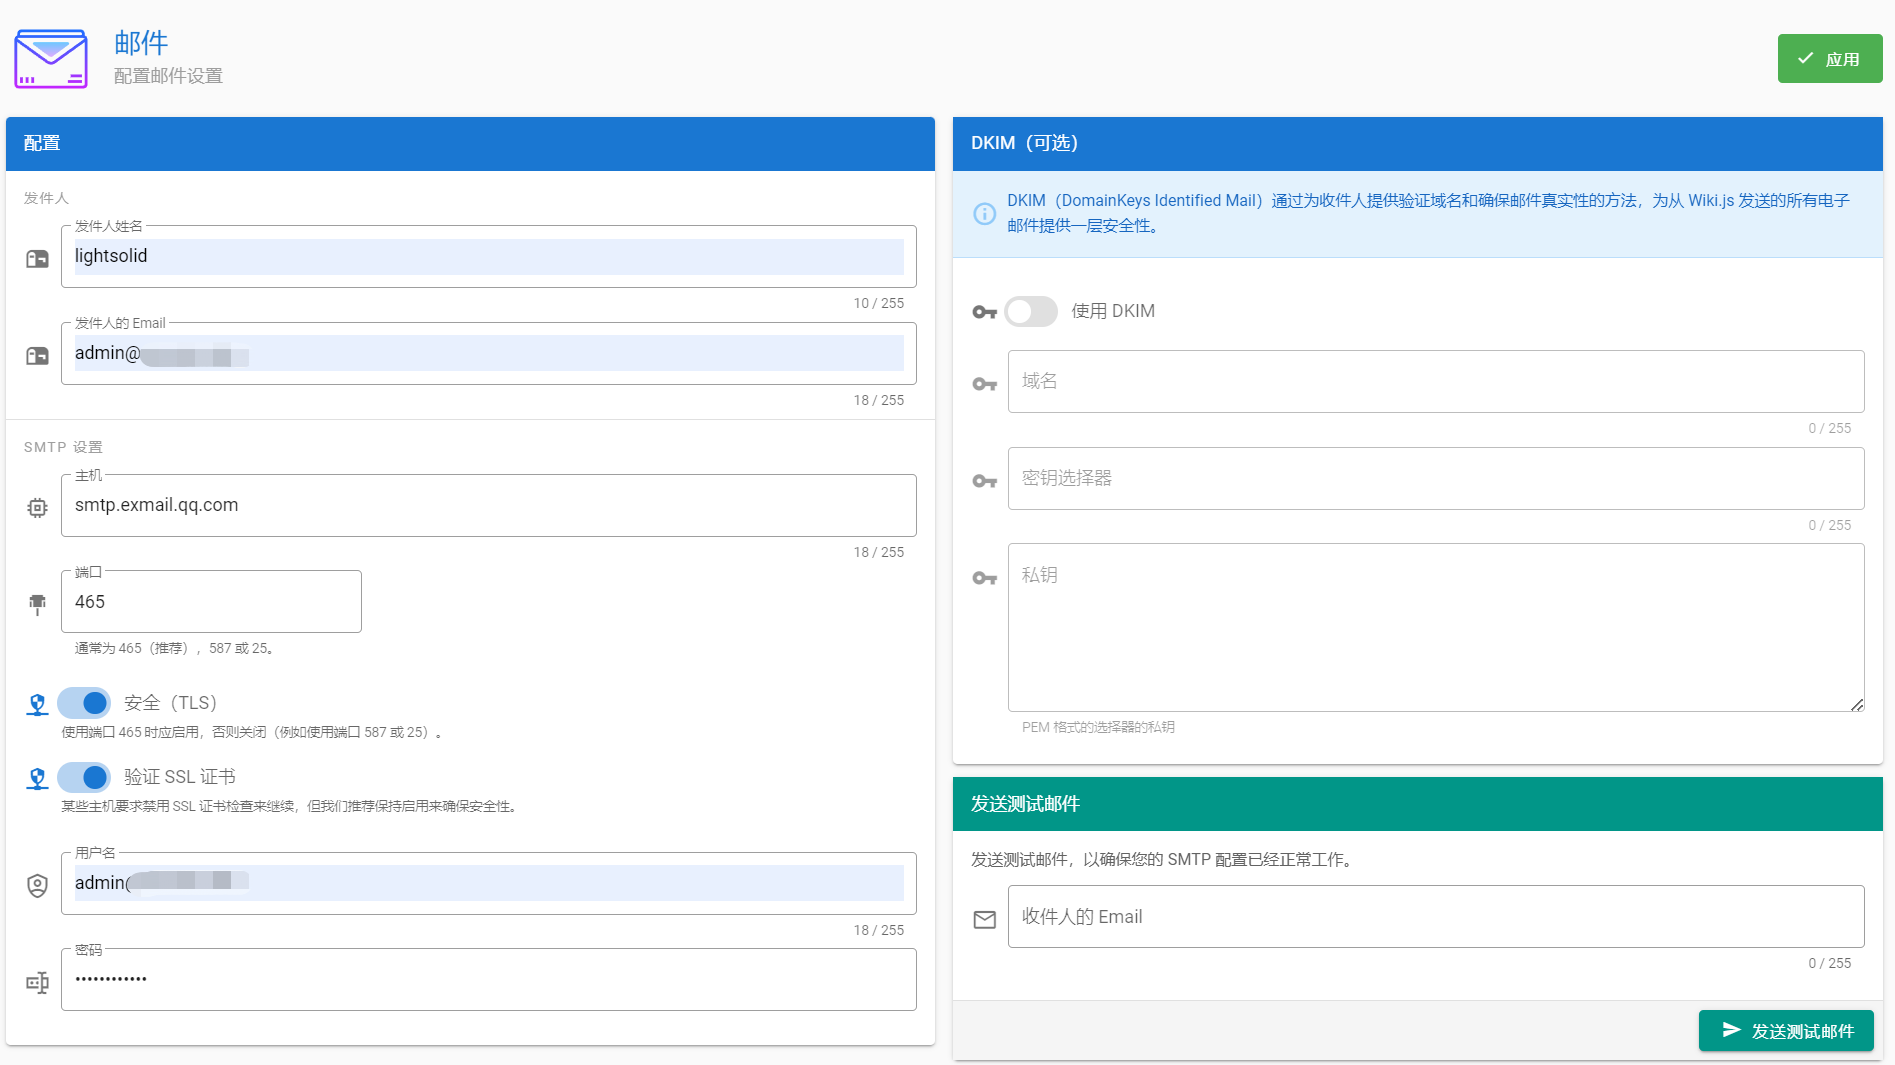Enable the 使用 DKIM switch

tap(1031, 312)
